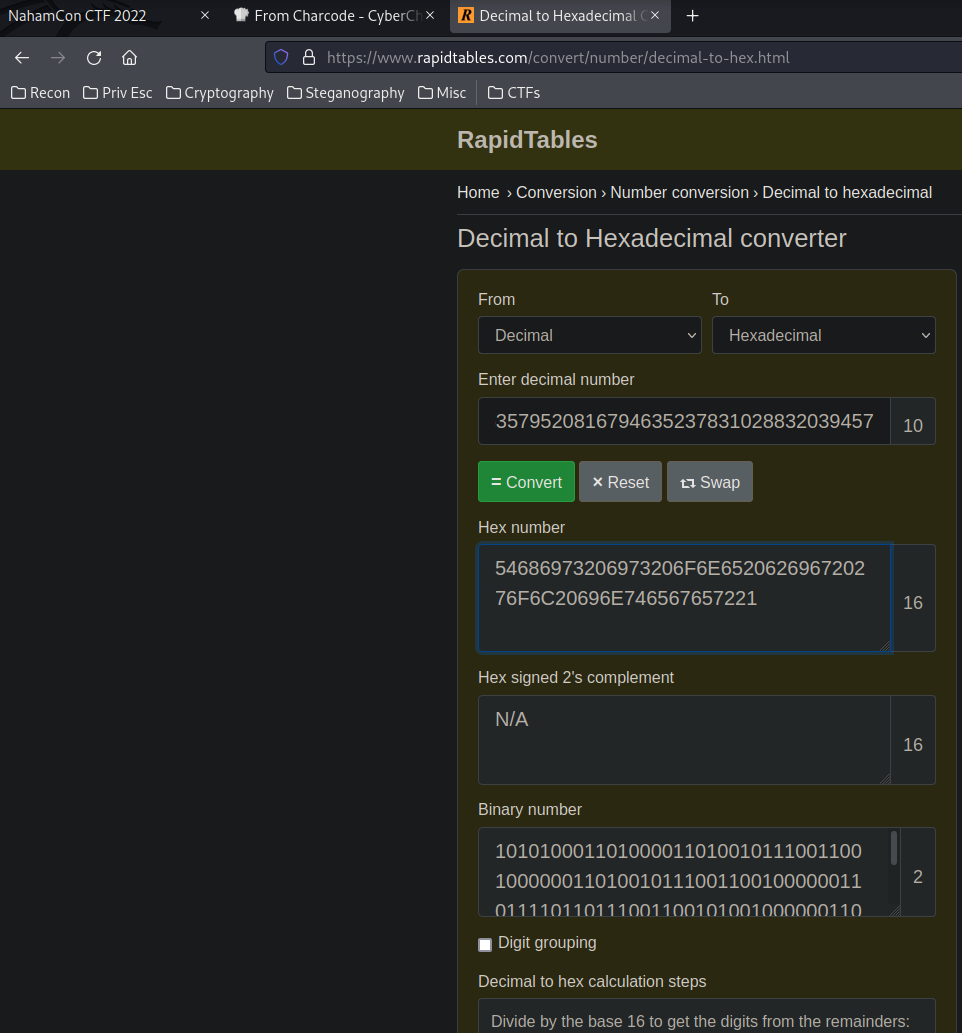Open the To base dropdown
The image size is (962, 1033).
point(824,335)
